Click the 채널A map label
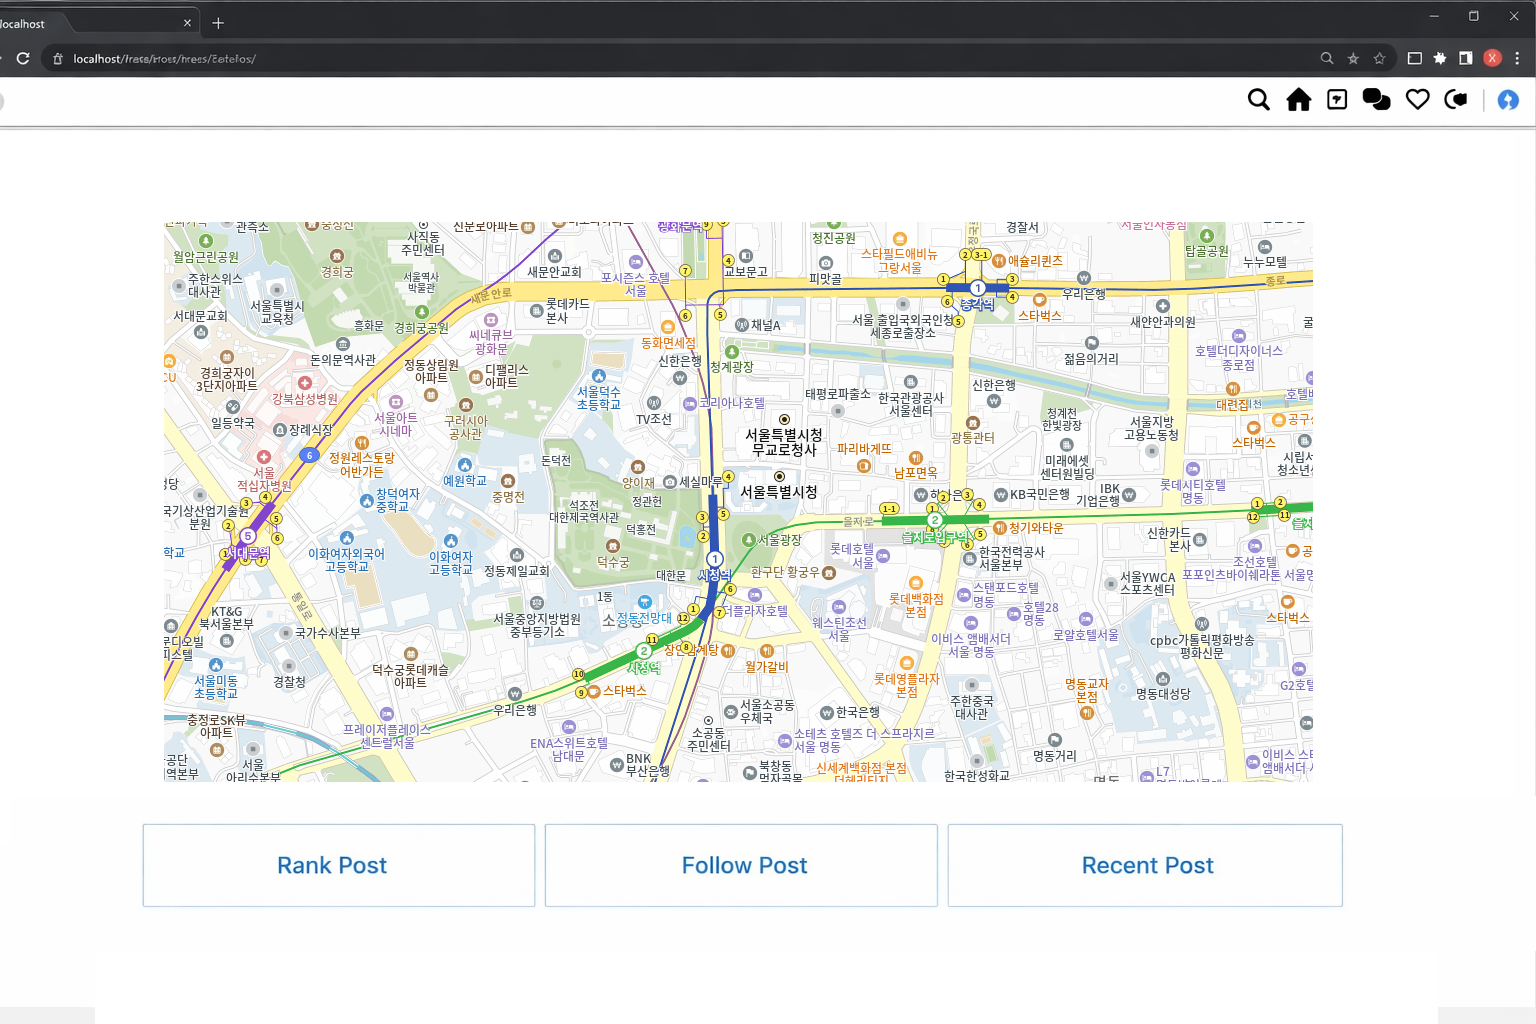Image resolution: width=1536 pixels, height=1024 pixels. tap(766, 325)
